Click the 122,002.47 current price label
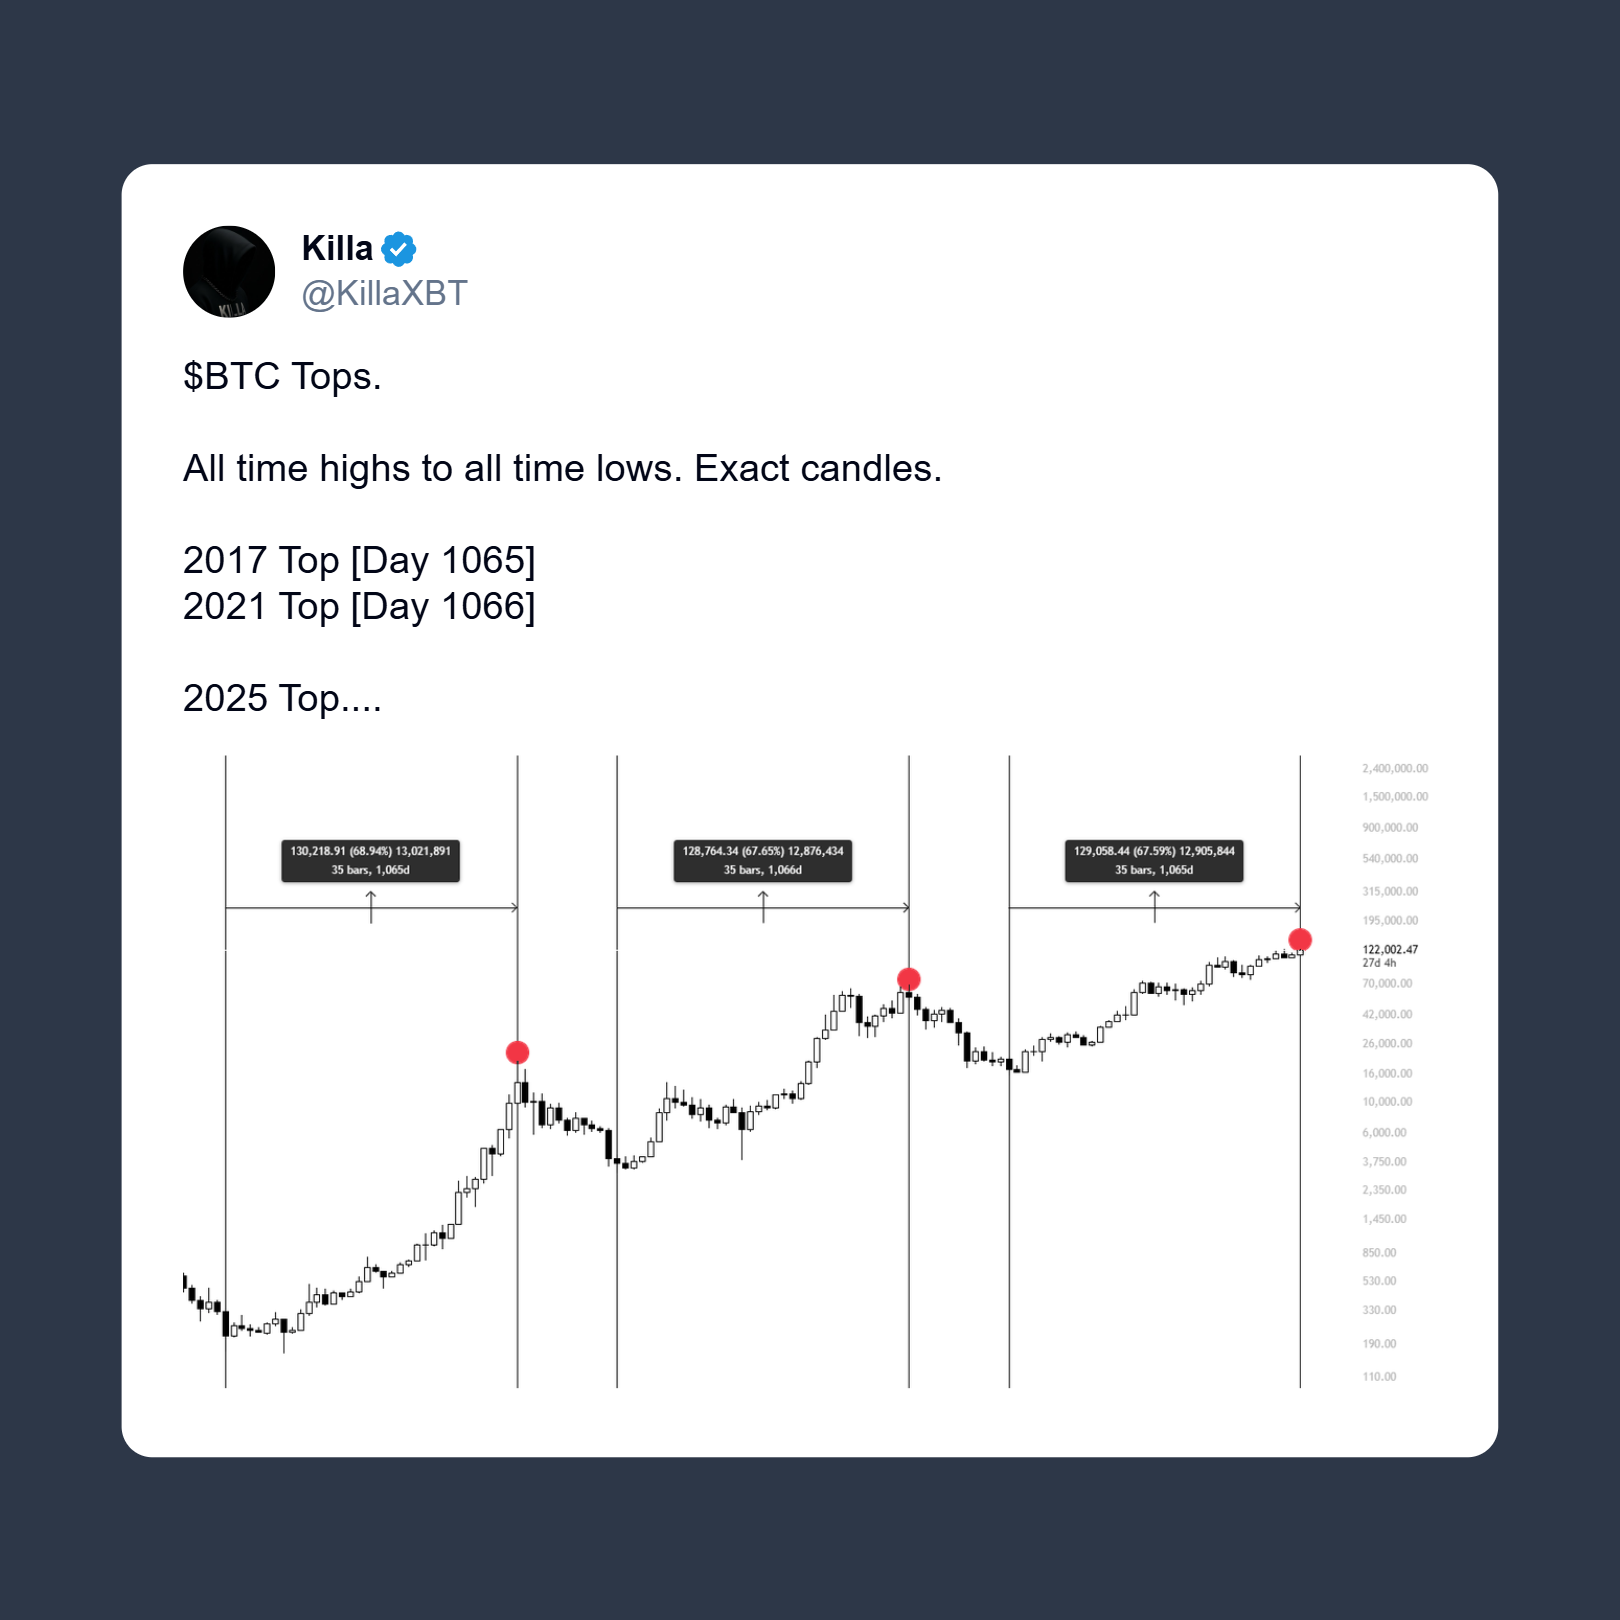Viewport: 1620px width, 1620px height. pyautogui.click(x=1389, y=950)
